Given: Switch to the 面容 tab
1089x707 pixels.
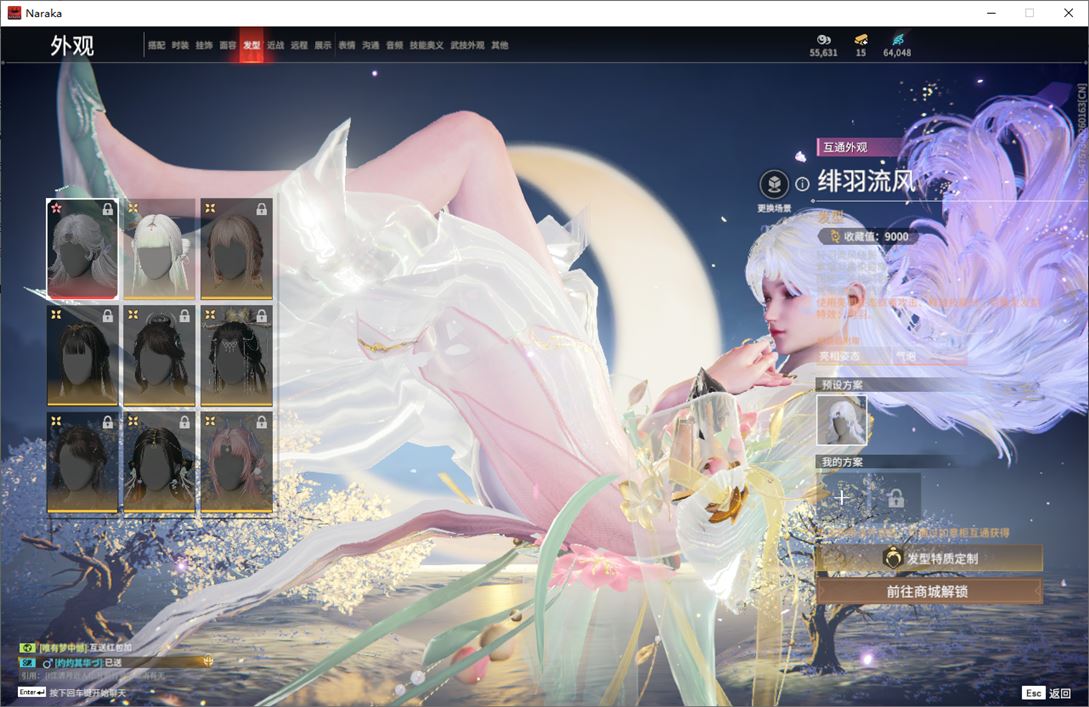Looking at the screenshot, I should 228,45.
